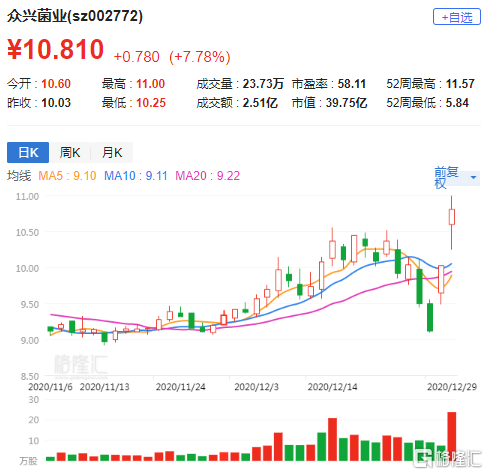Switch to the 日K daily chart tab
The image size is (488, 475).
28,153
